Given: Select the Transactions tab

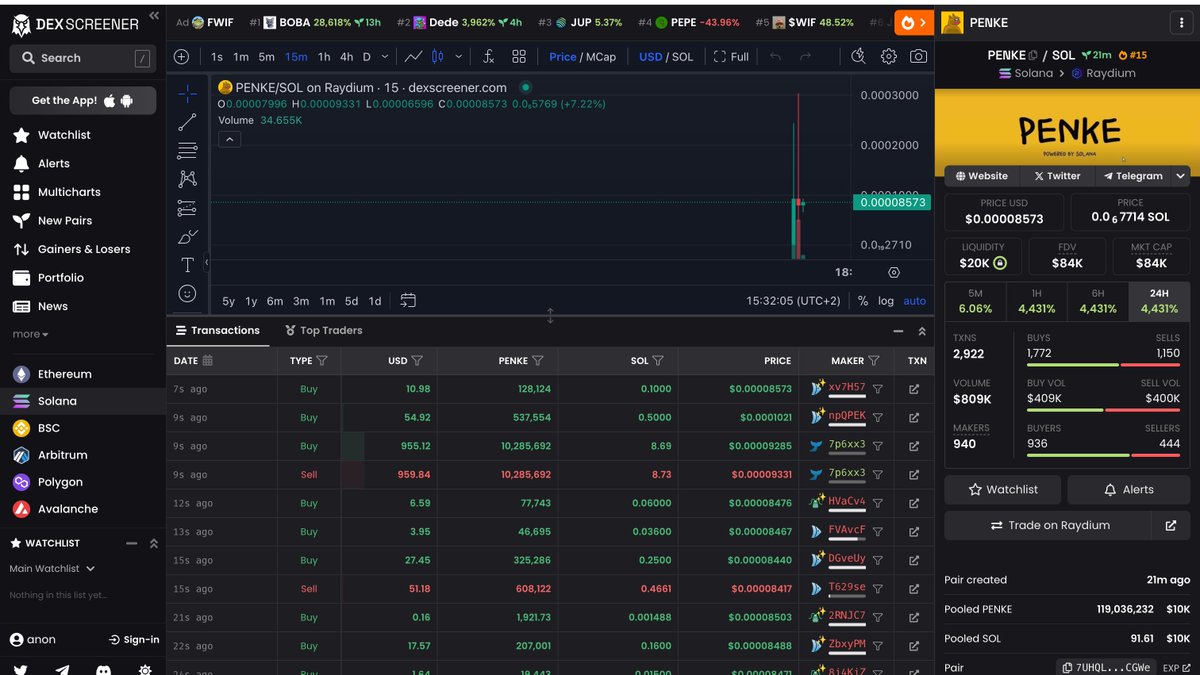Looking at the screenshot, I should (x=218, y=330).
